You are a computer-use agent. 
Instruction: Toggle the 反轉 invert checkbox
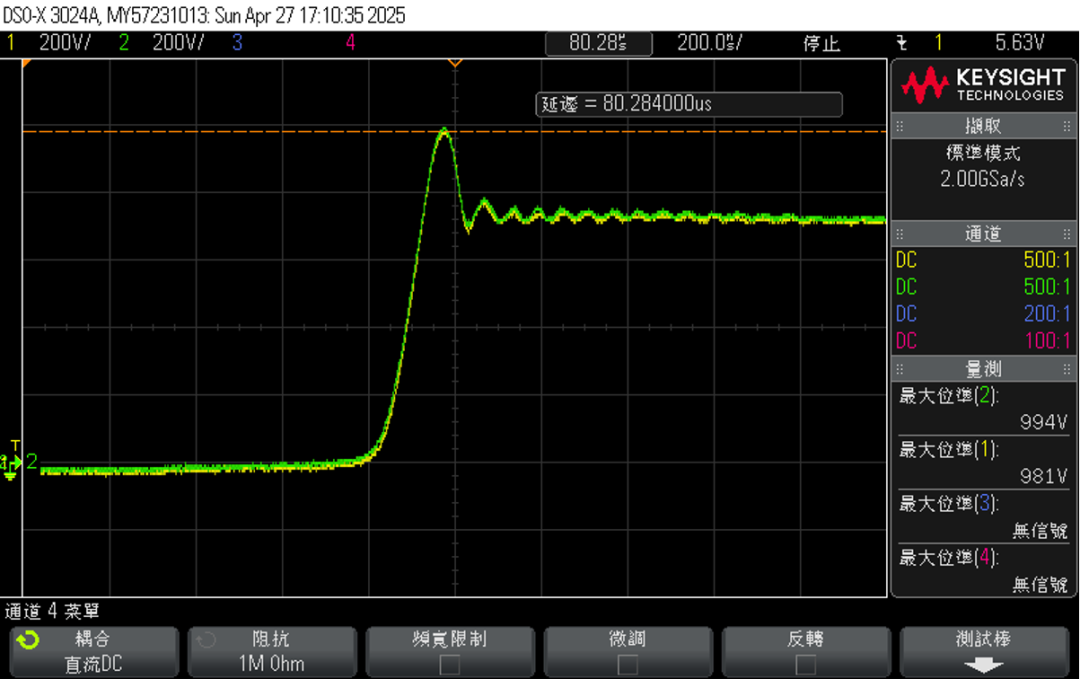pos(805,664)
